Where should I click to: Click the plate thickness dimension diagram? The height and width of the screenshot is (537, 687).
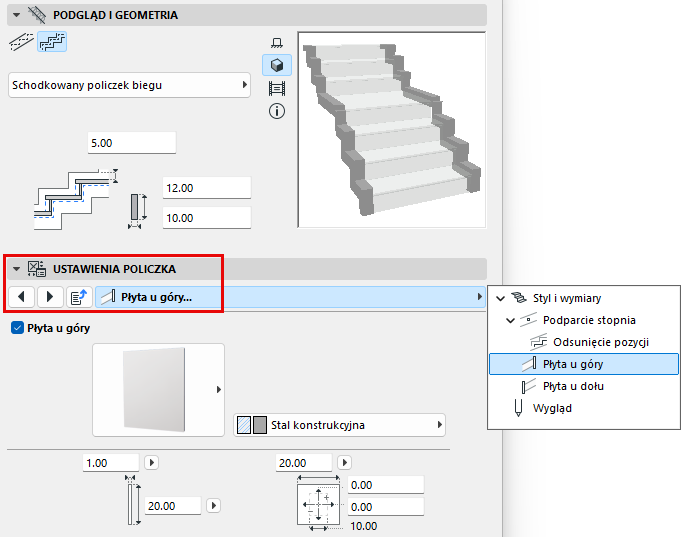(133, 499)
